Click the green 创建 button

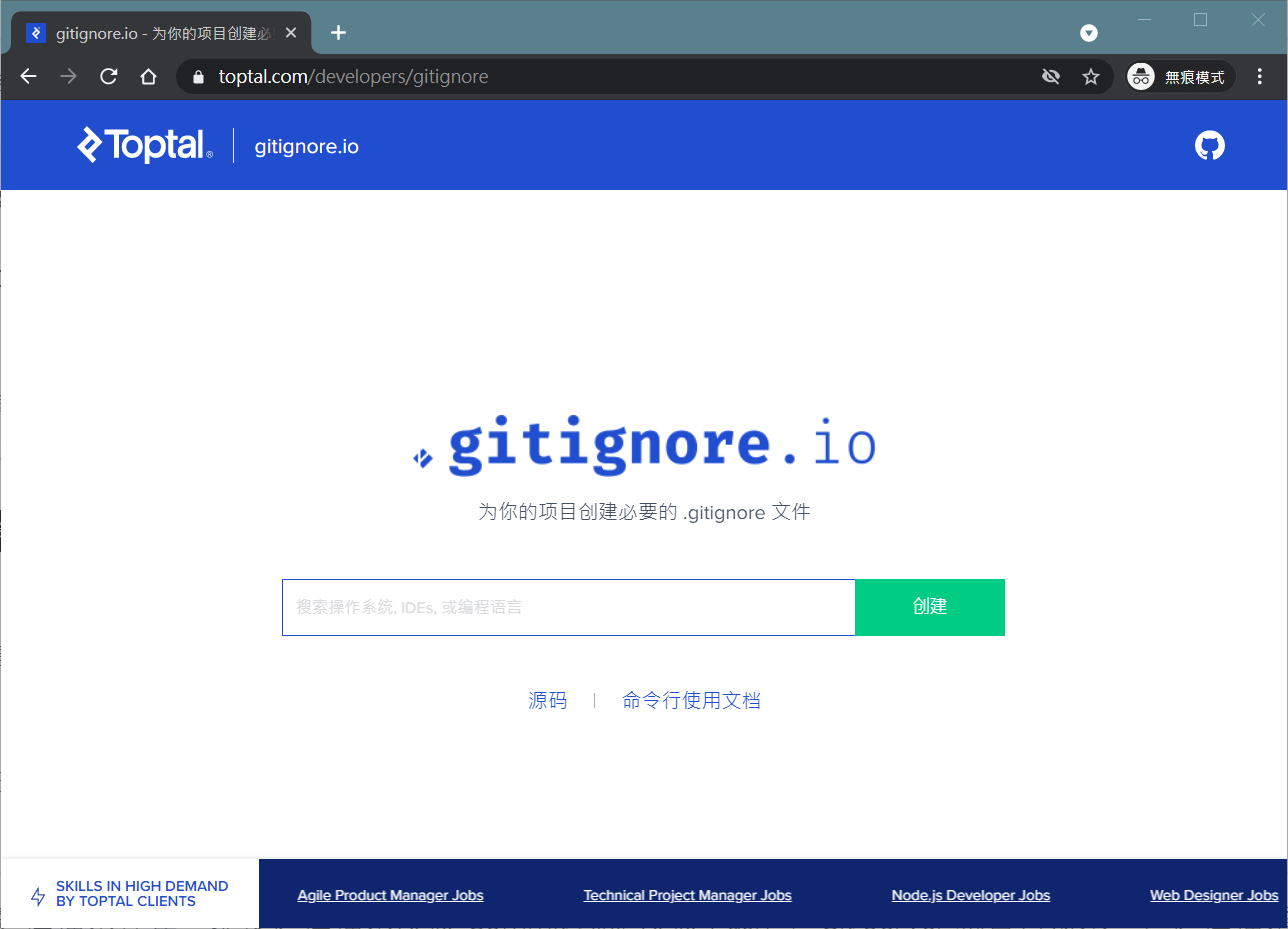point(929,607)
